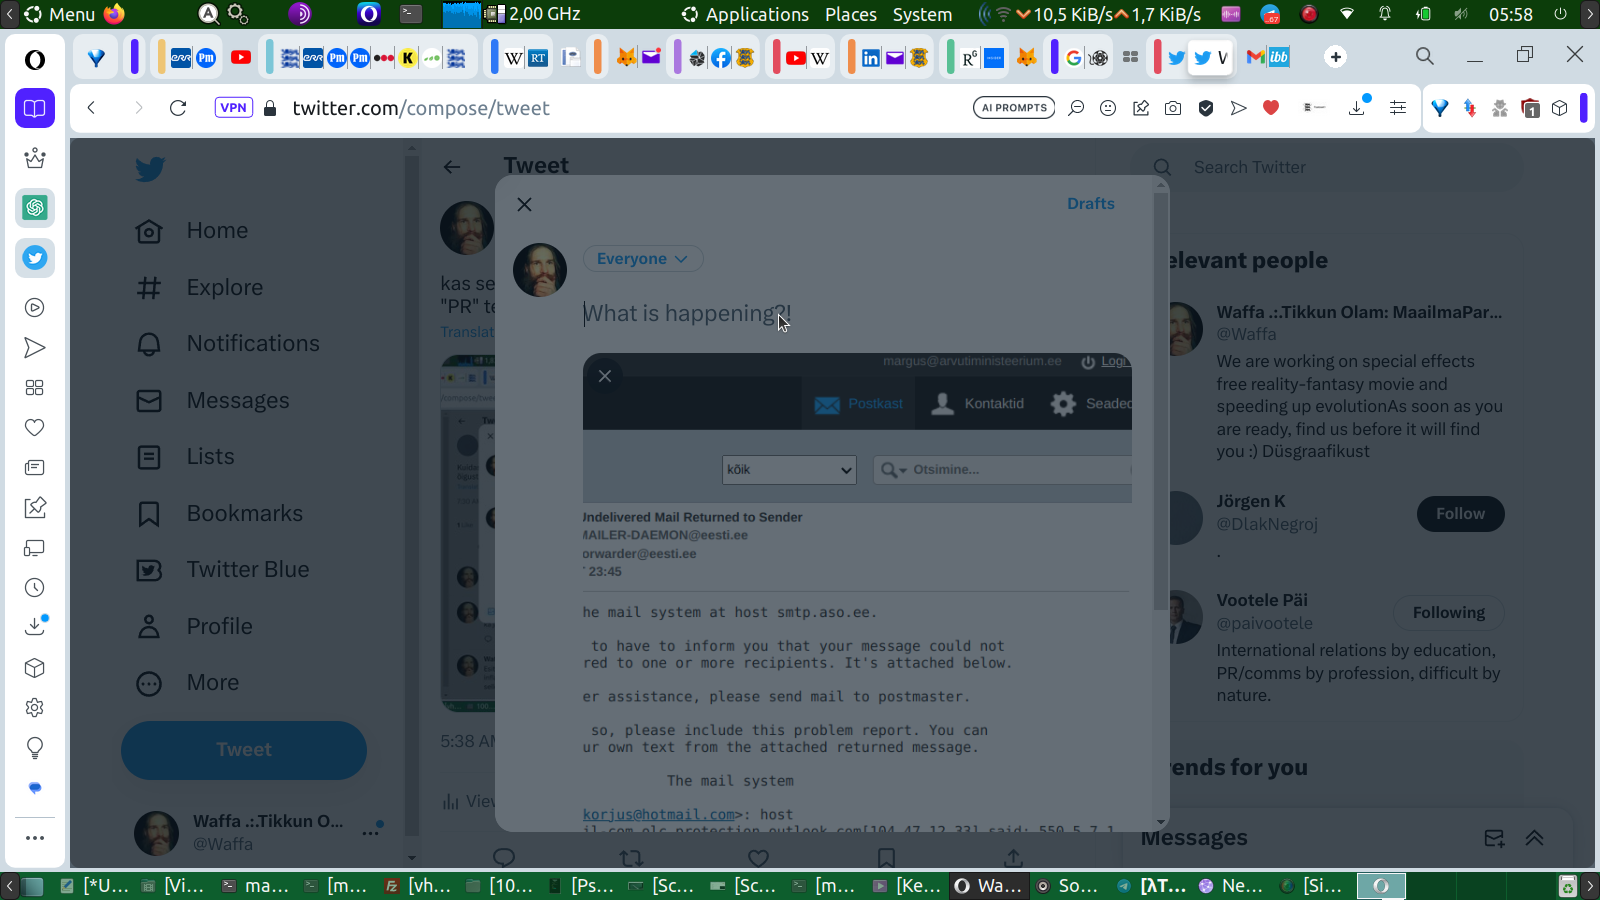Click the Twitter bird logo in sidebar
This screenshot has height=900, width=1600.
pyautogui.click(x=150, y=169)
